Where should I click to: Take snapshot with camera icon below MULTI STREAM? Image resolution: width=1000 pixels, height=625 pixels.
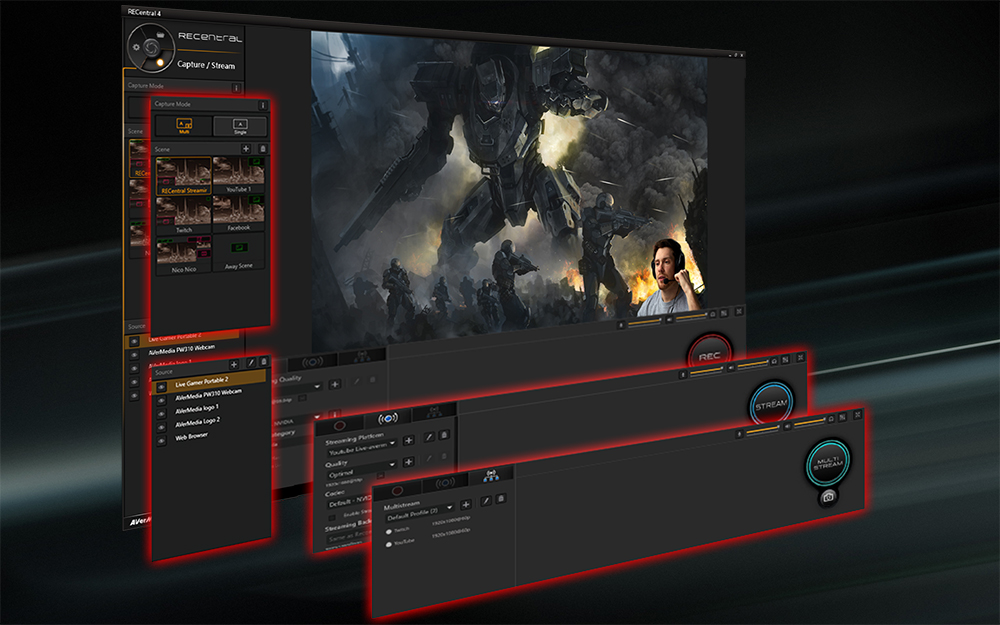(x=828, y=497)
